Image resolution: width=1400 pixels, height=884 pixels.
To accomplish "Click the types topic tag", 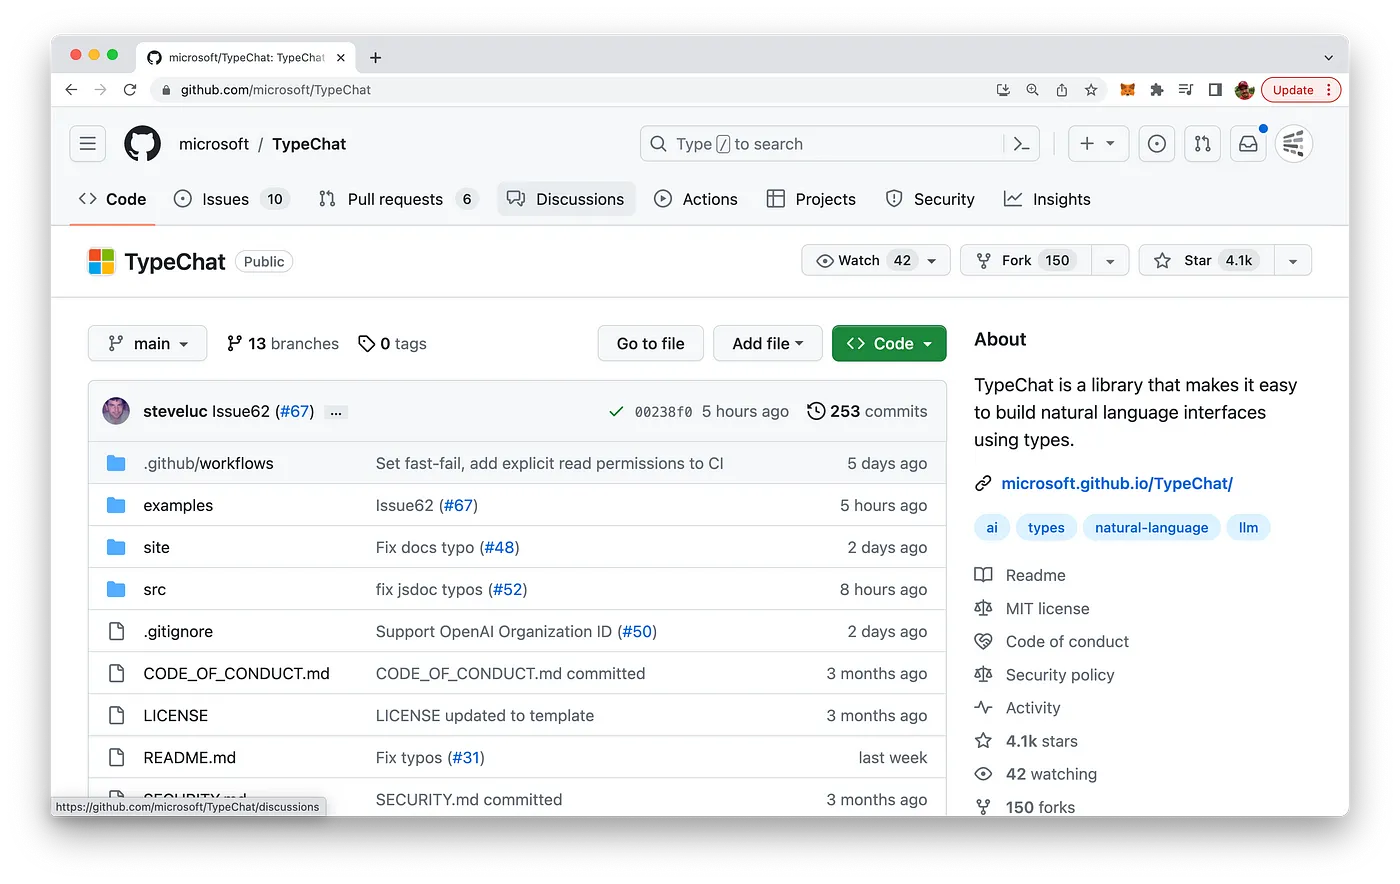I will 1046,527.
